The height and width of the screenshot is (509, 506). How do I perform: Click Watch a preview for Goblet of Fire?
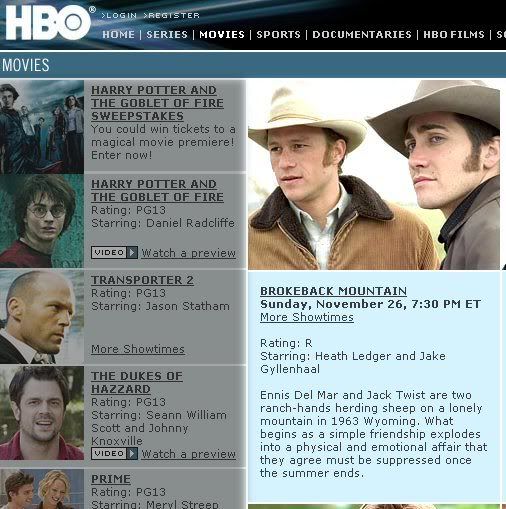coord(189,253)
